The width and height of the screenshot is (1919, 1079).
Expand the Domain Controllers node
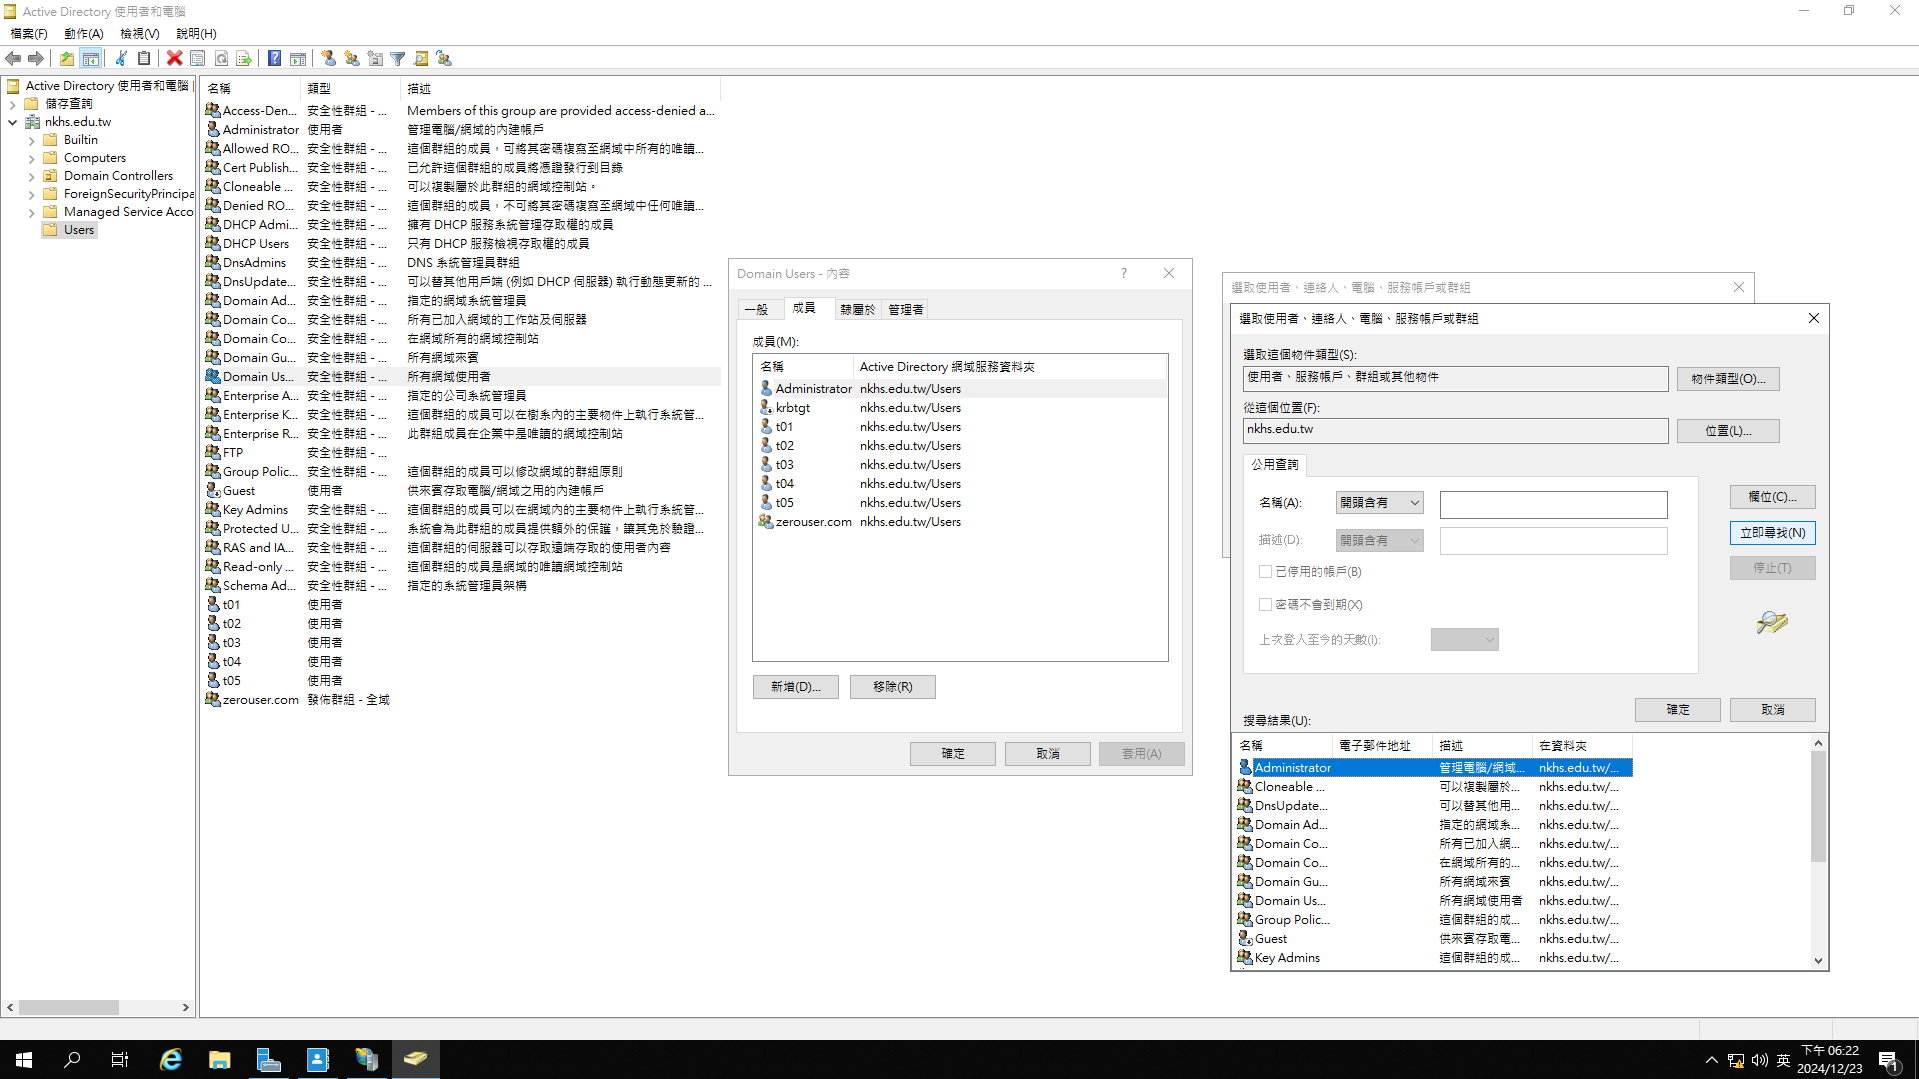click(32, 176)
